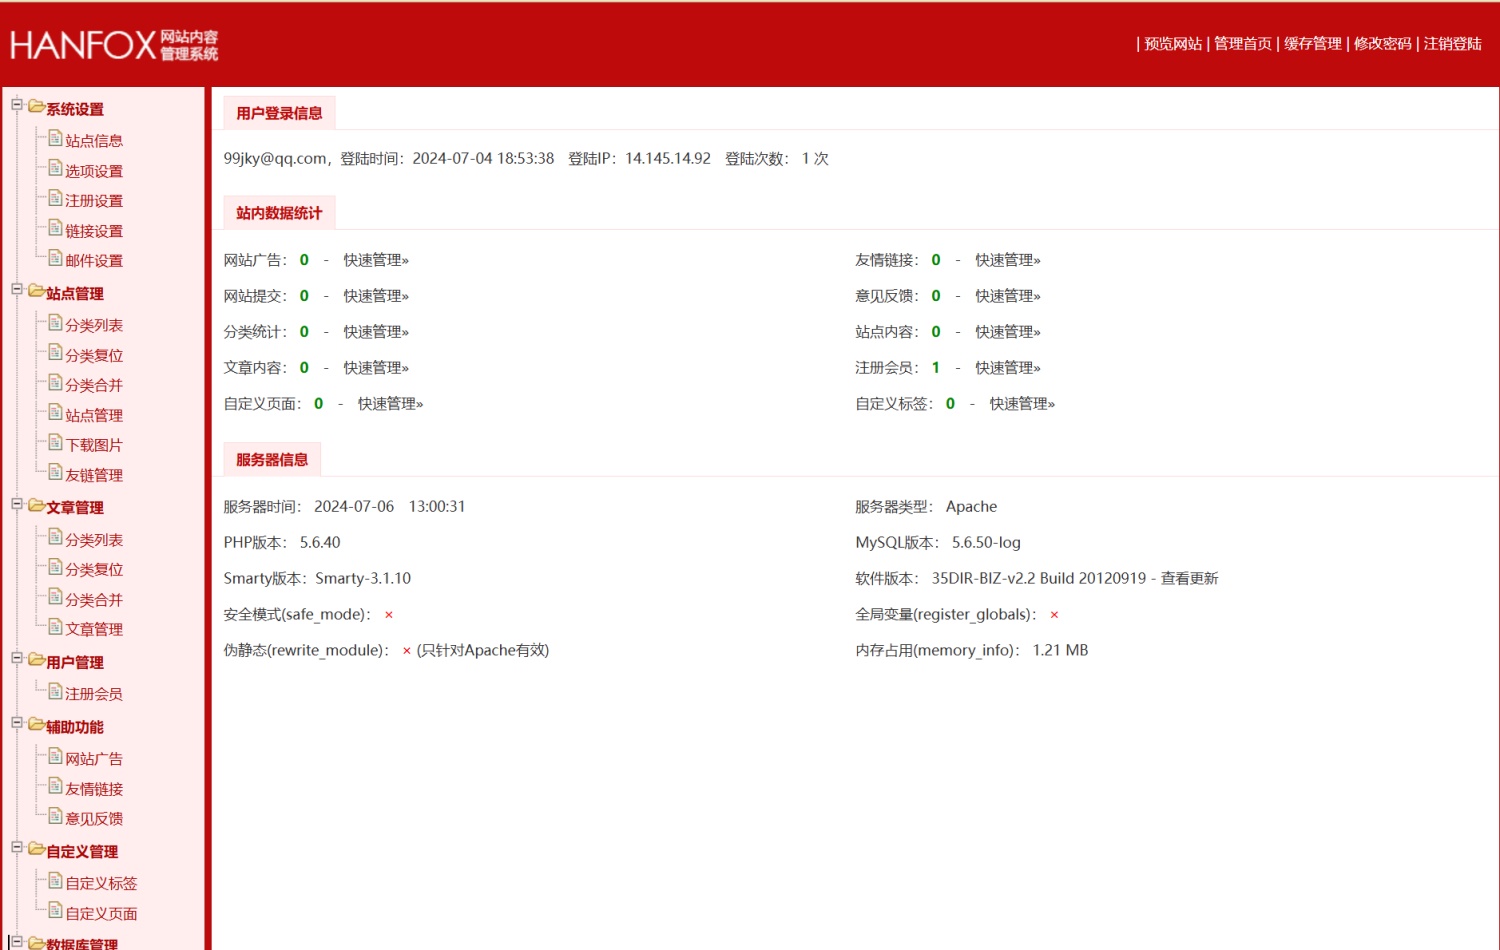The image size is (1500, 950).
Task: Collapse the 用户管理 tree node toggle
Action: 17,659
